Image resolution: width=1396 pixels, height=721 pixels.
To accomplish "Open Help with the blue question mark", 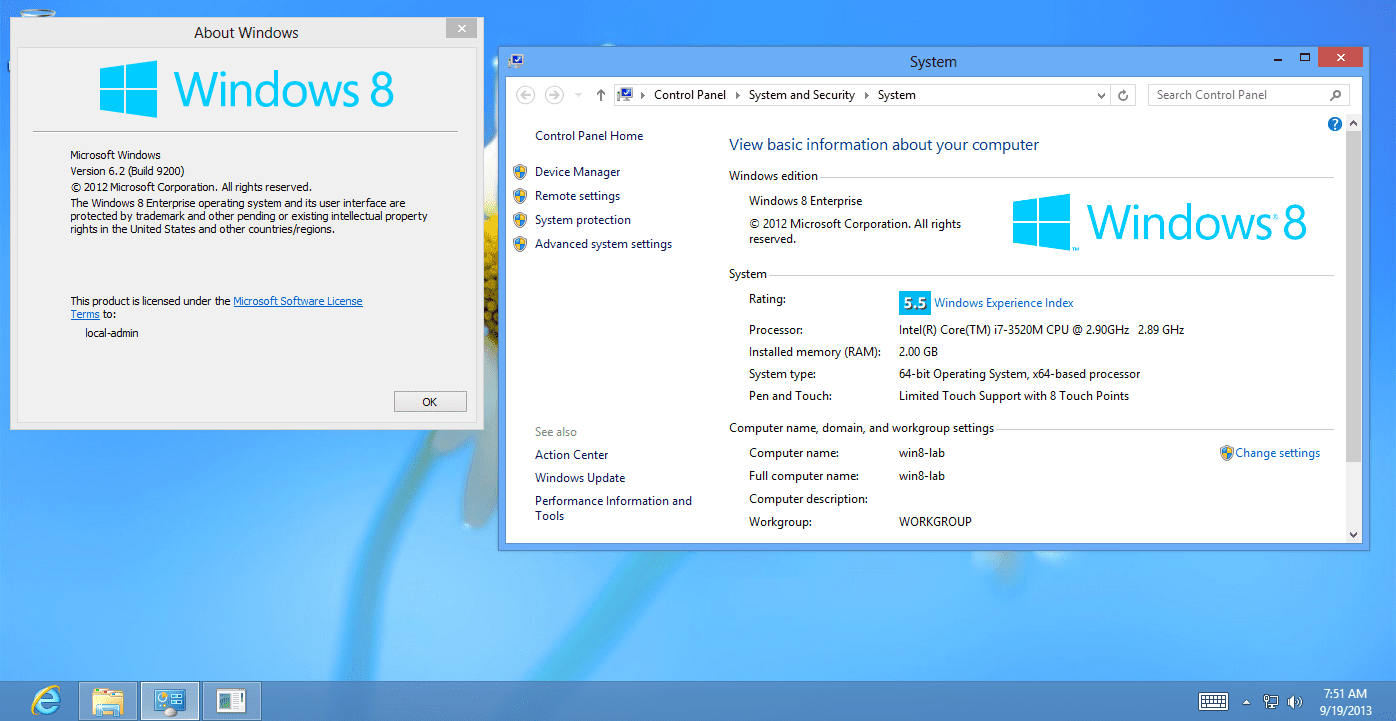I will tap(1335, 124).
